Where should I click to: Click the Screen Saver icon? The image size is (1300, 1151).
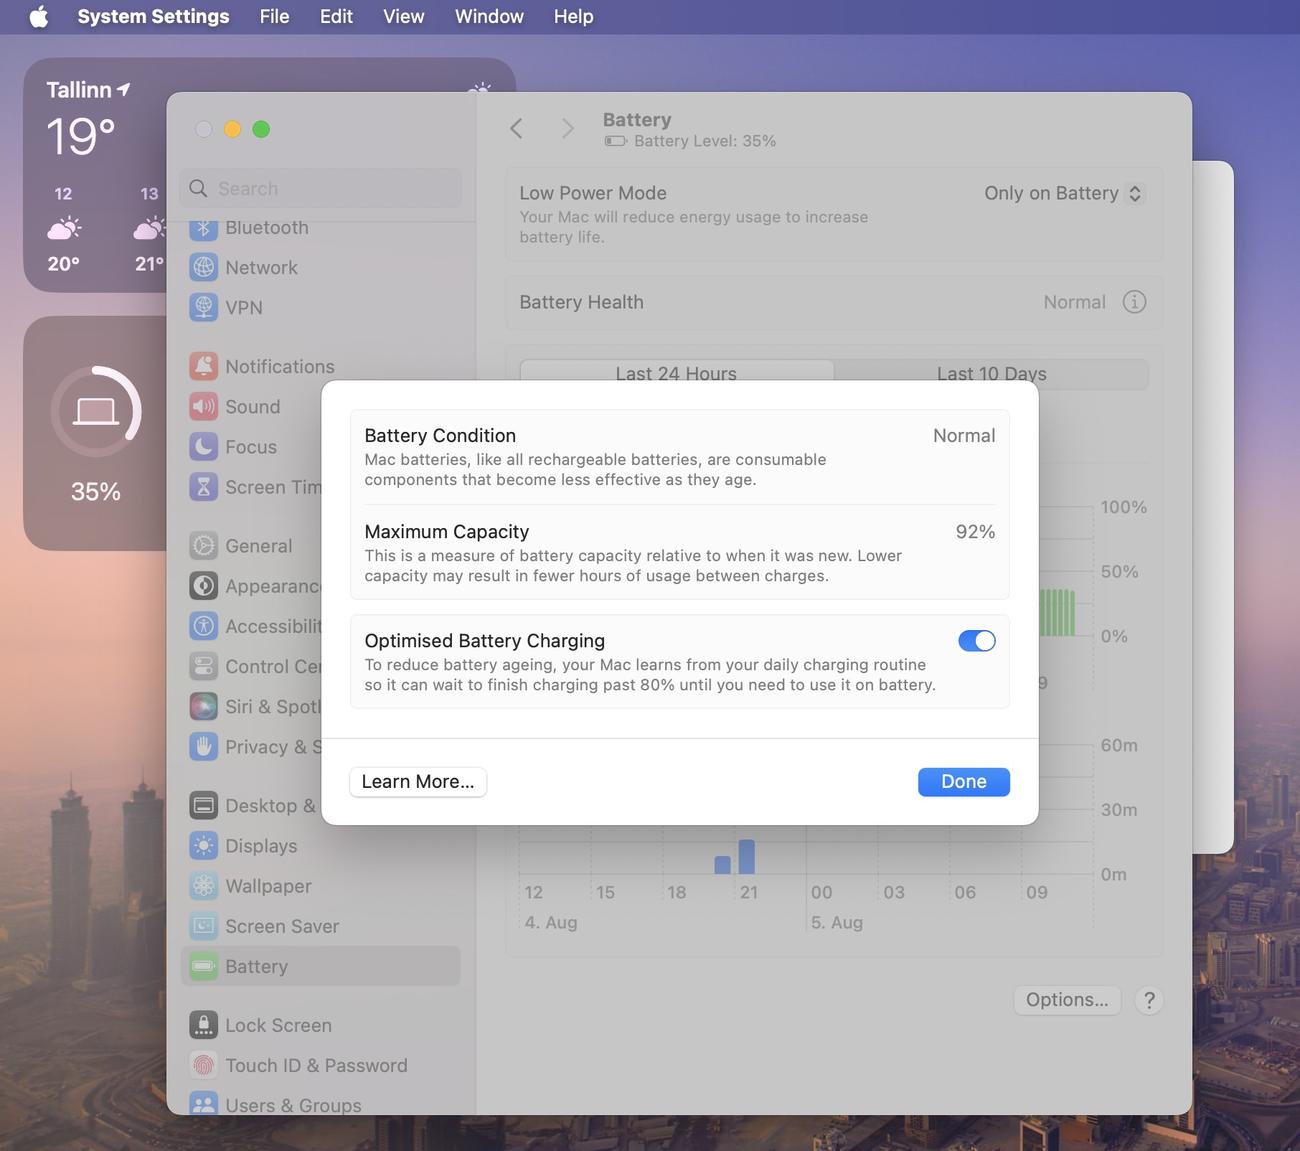[x=203, y=926]
